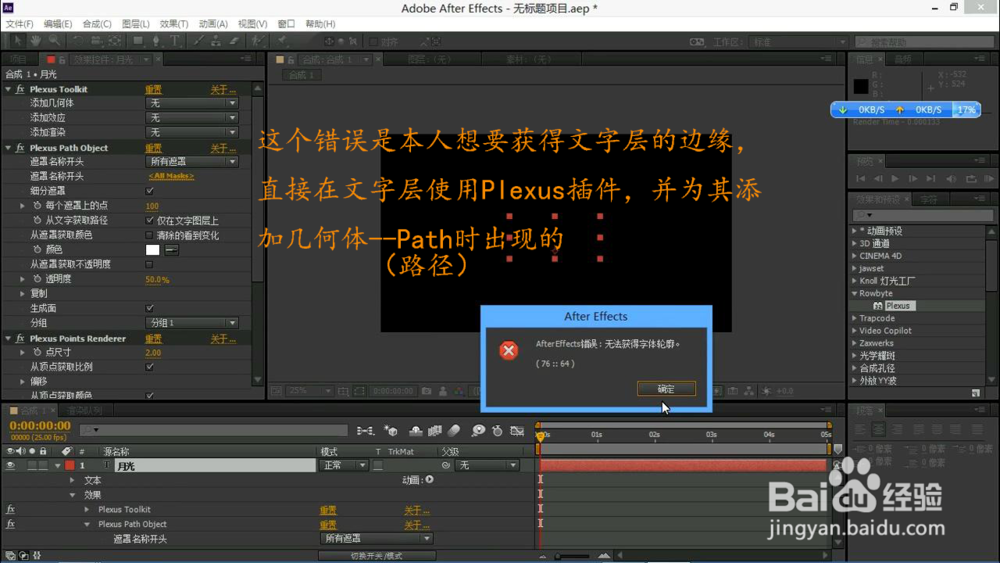Collapse the Plexus Toolkit effect group
This screenshot has width=1000, height=563.
tap(8, 89)
